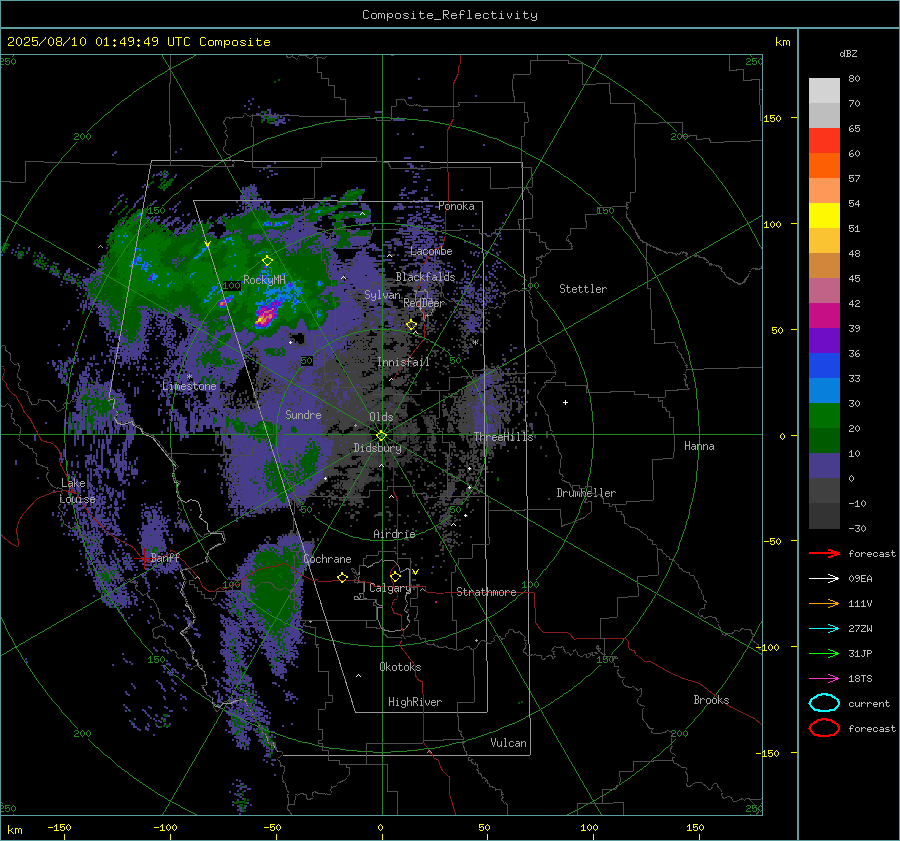The width and height of the screenshot is (900, 841).
Task: Click the Drumheller town label
Action: click(x=586, y=493)
